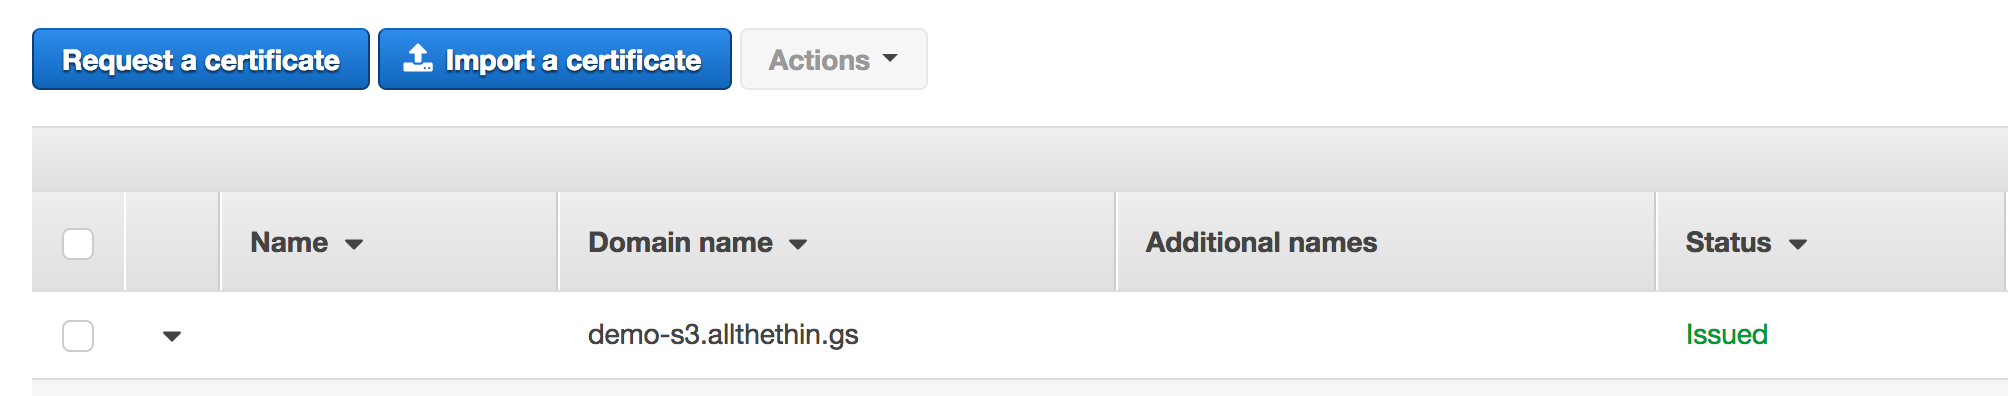Open the Actions dropdown menu
The image size is (2008, 396).
[834, 59]
